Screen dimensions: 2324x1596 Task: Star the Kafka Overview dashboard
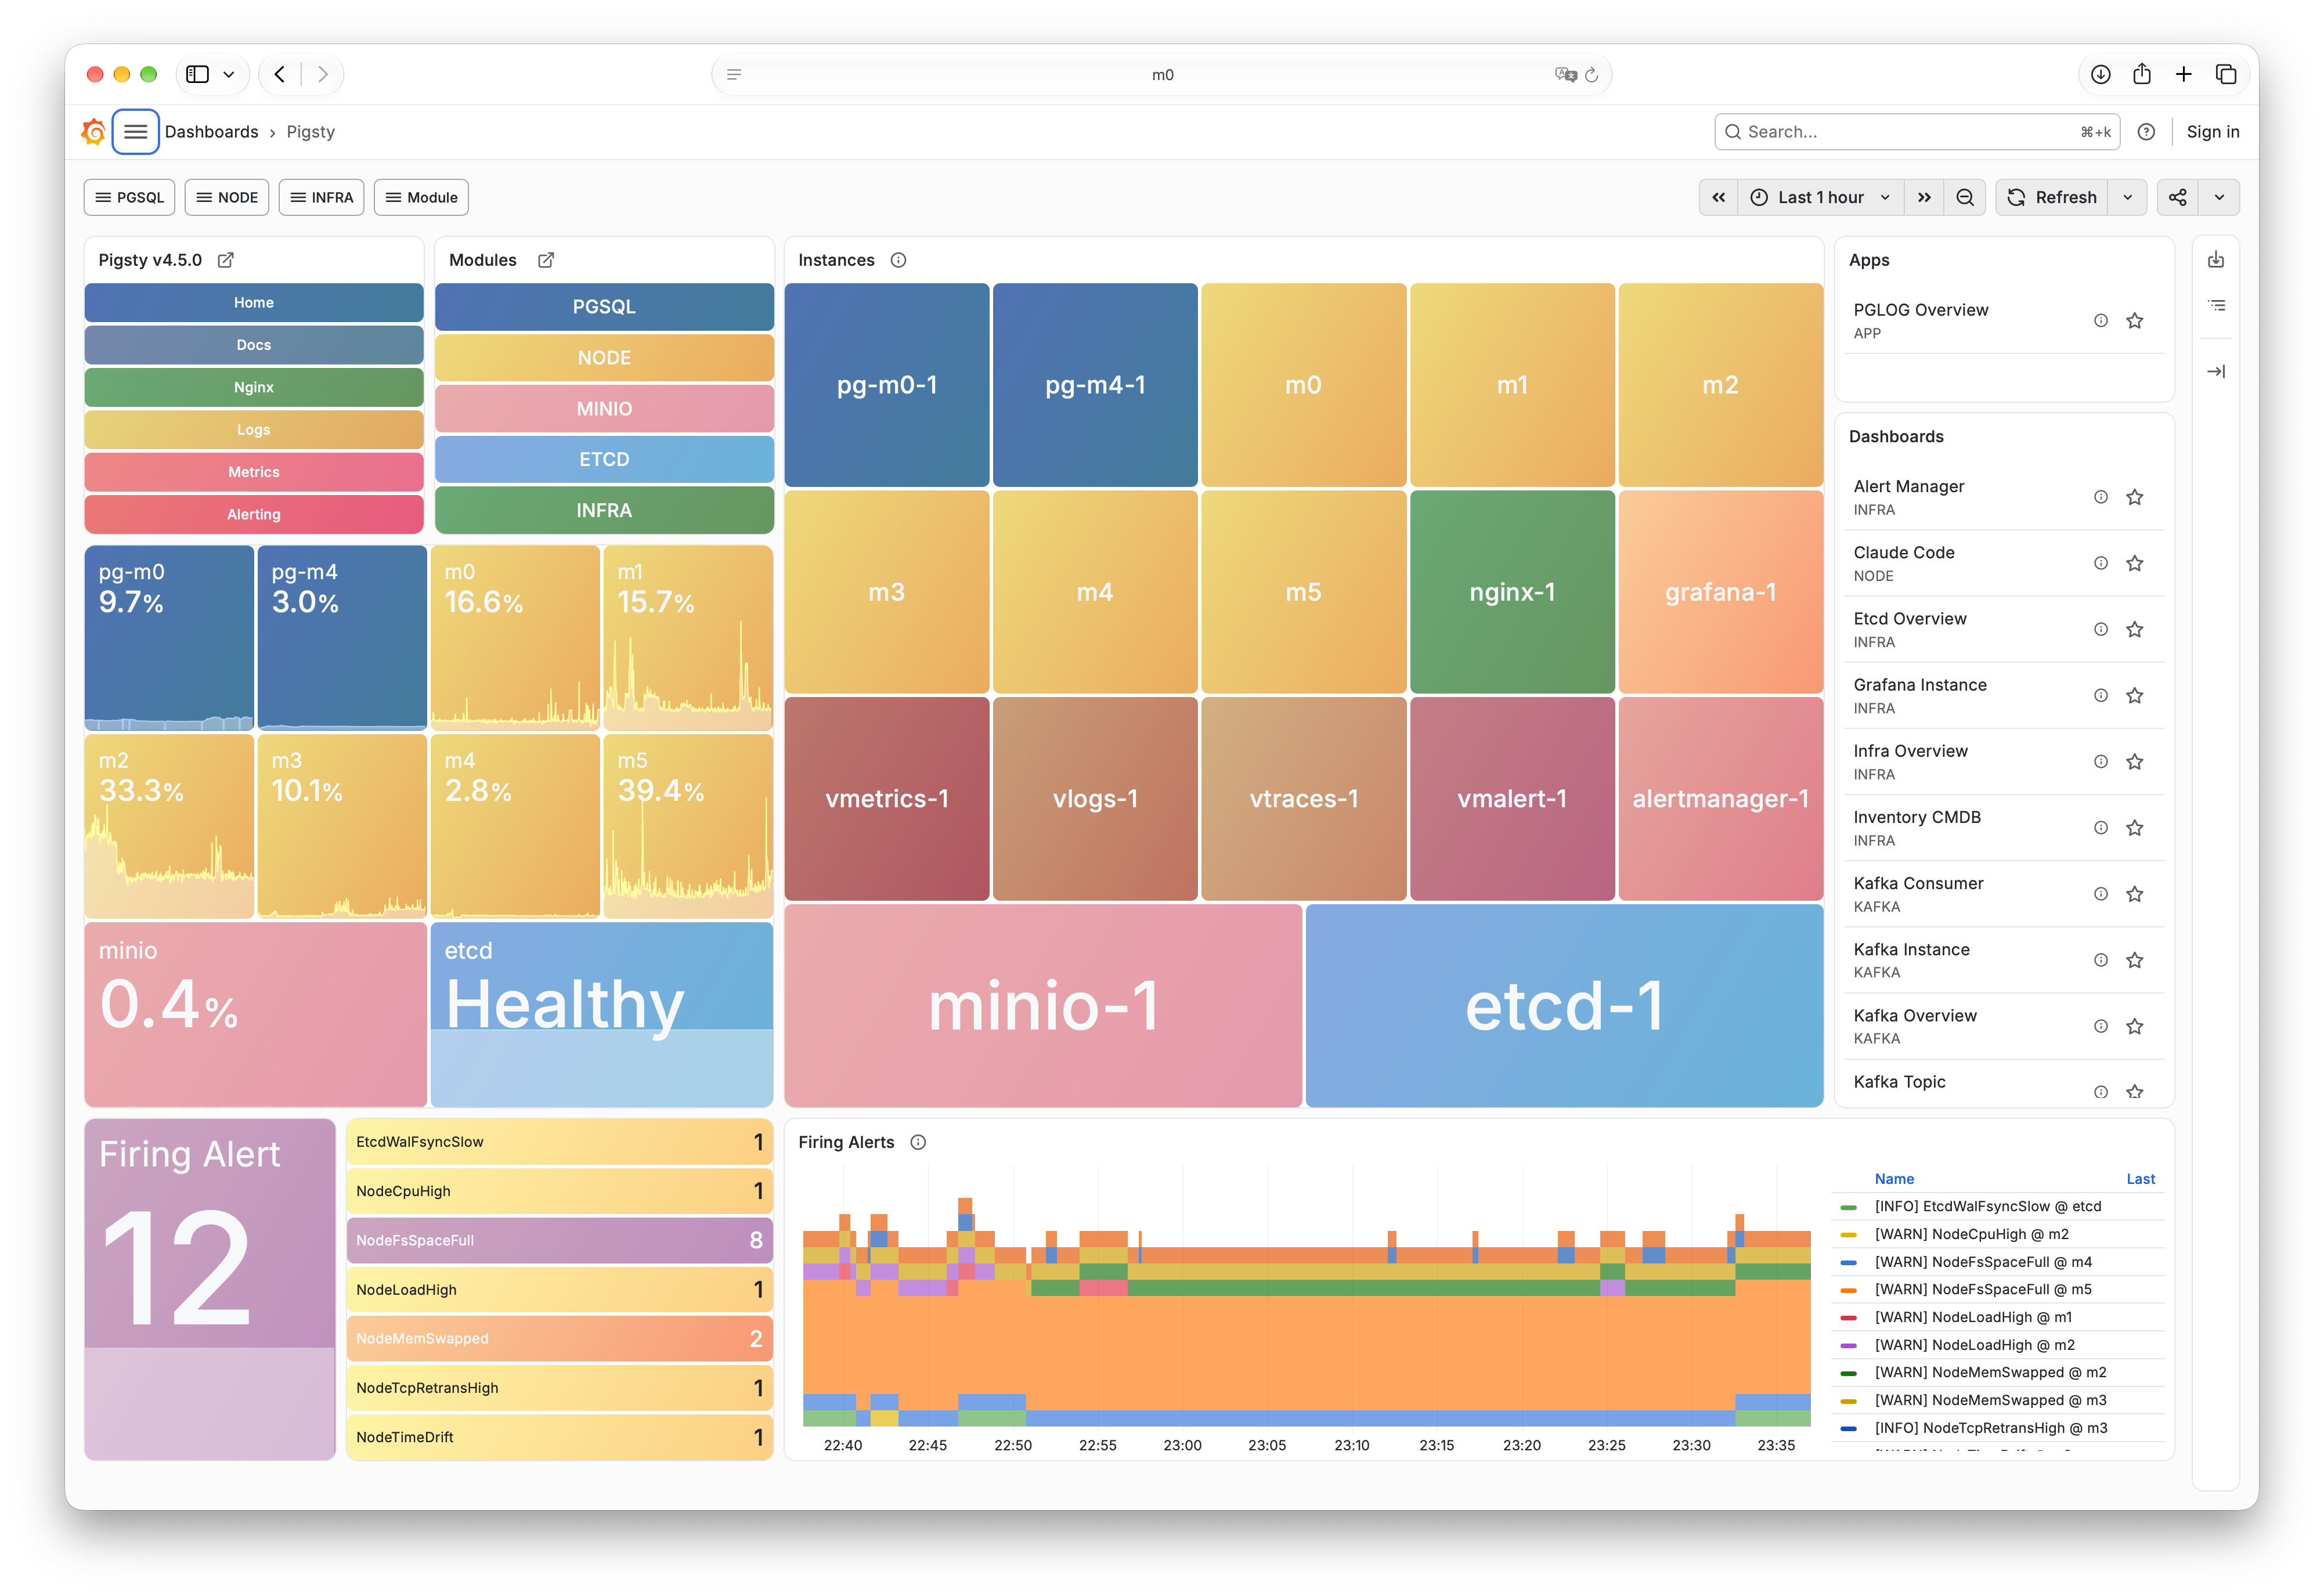(2135, 1026)
